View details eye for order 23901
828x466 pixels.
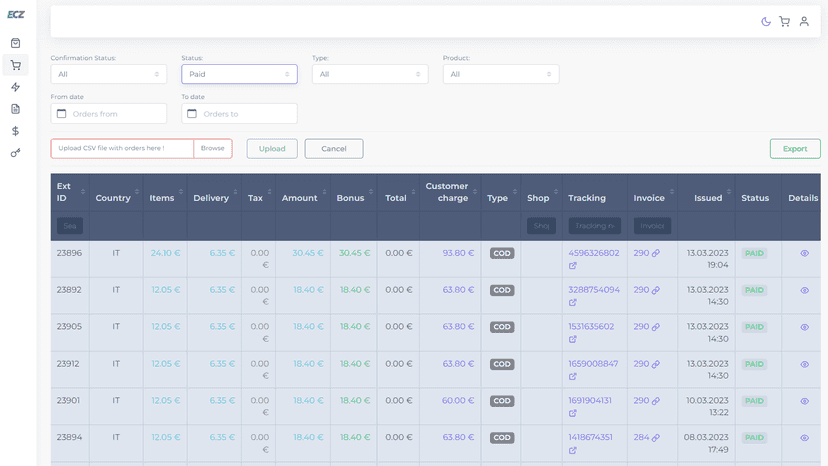click(804, 401)
